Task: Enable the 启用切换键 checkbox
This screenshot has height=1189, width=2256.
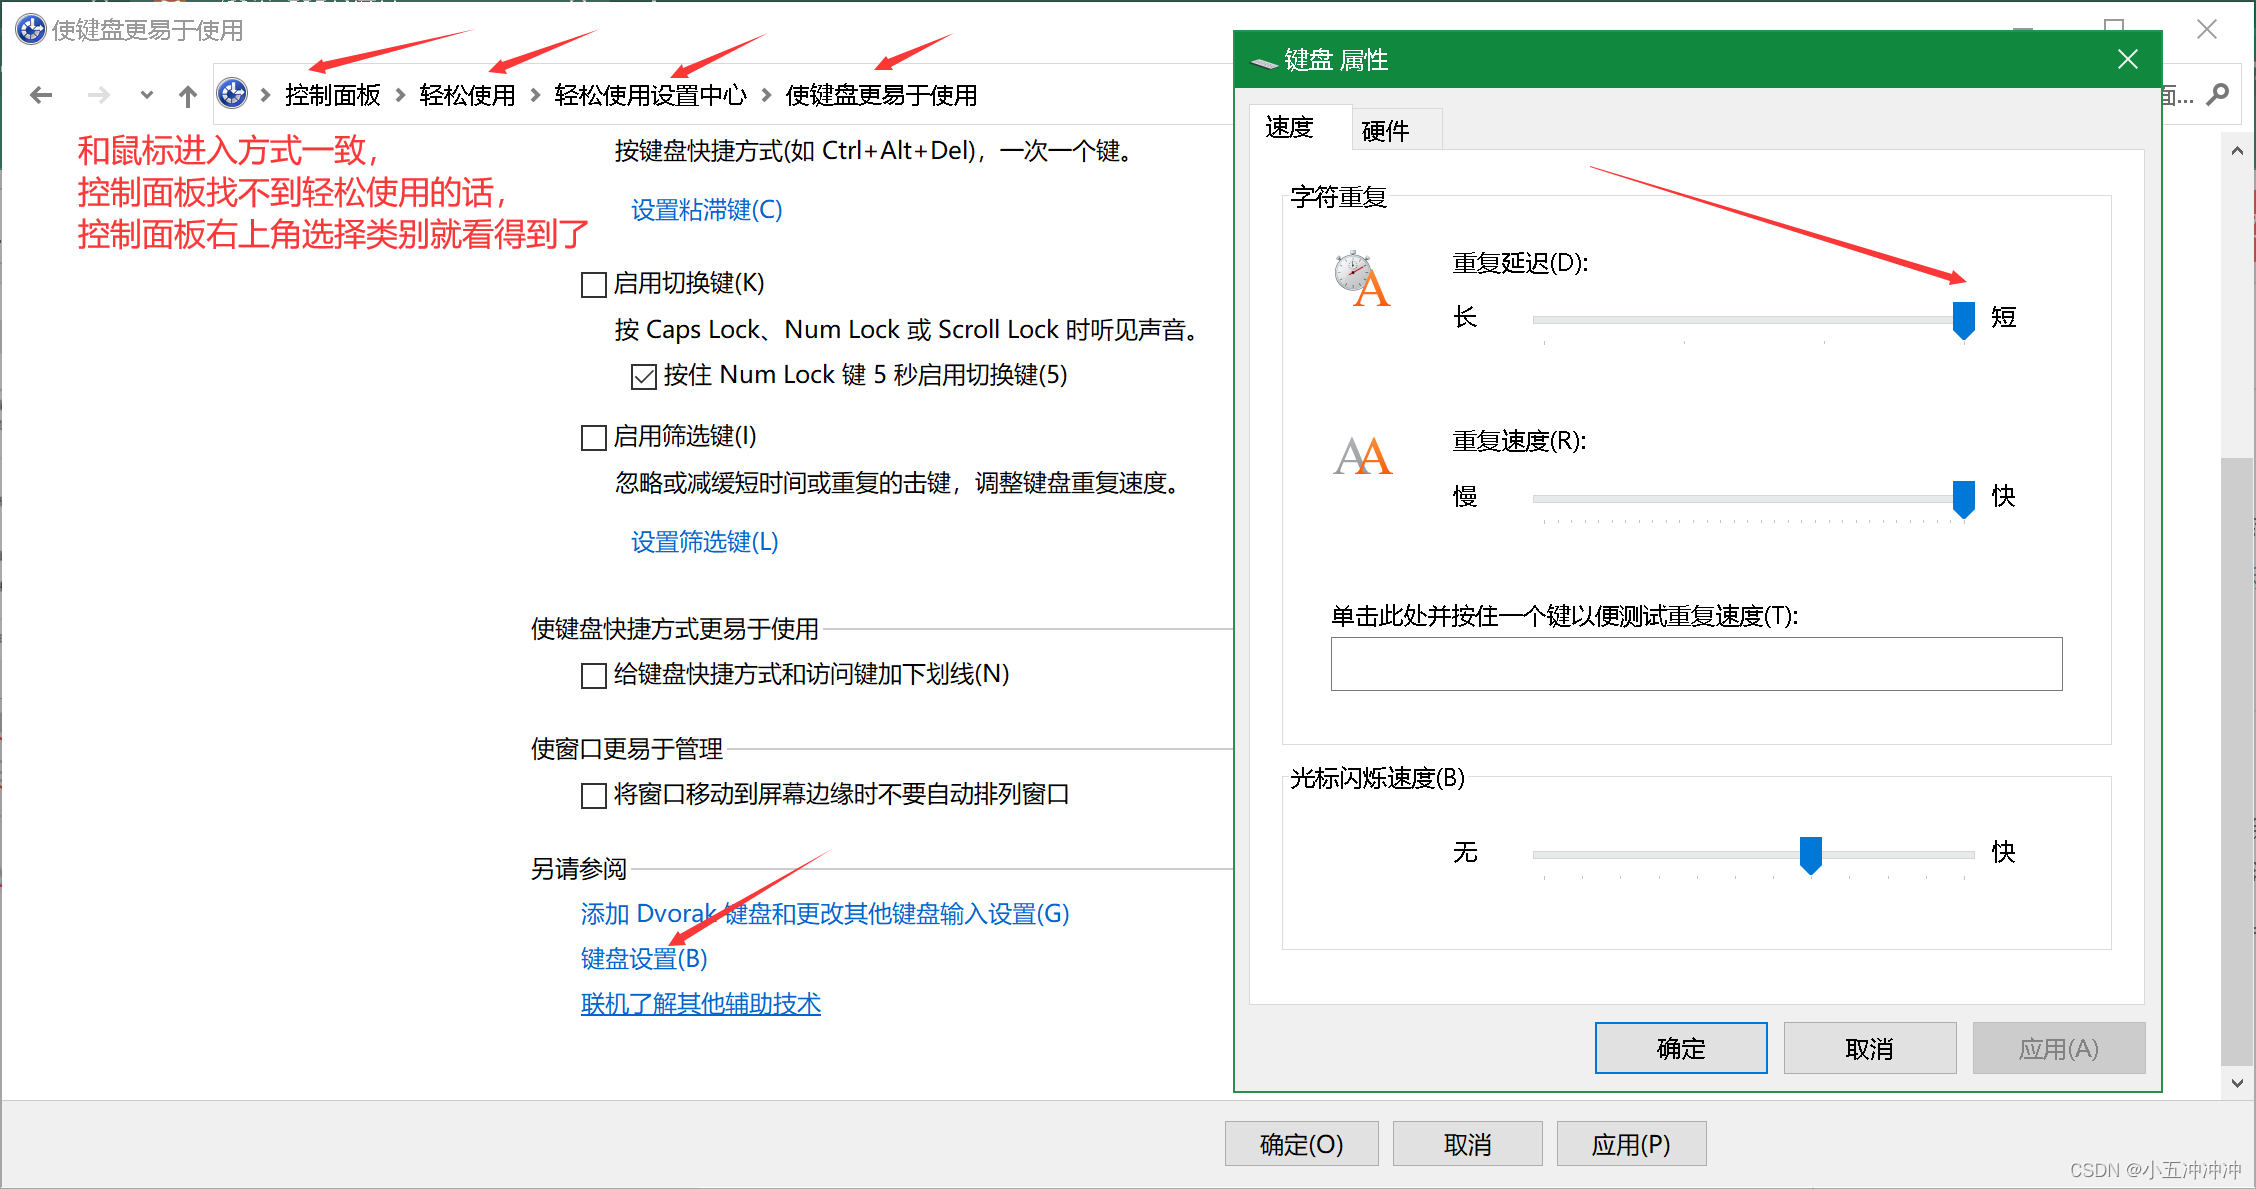Action: [x=594, y=285]
